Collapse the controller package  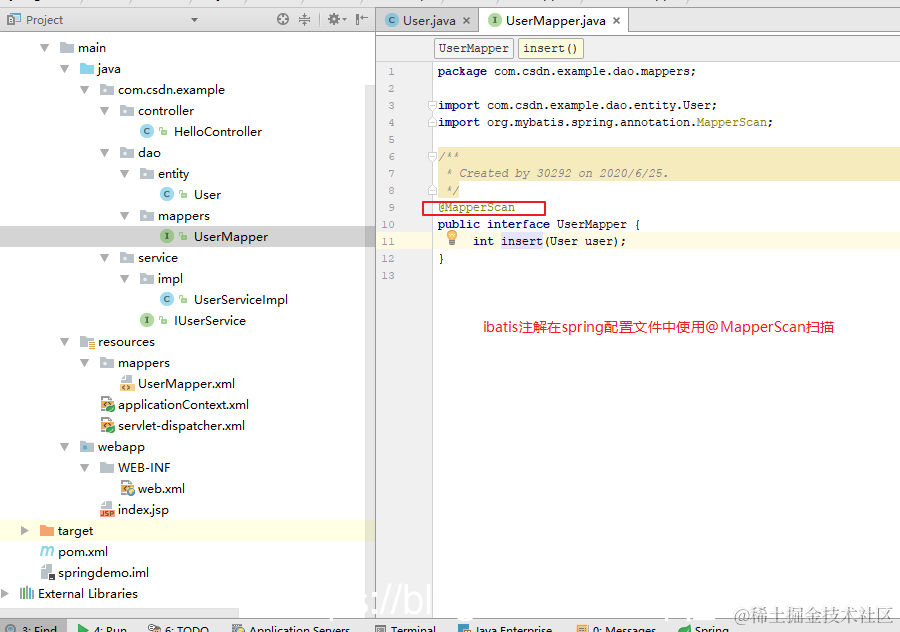104,111
